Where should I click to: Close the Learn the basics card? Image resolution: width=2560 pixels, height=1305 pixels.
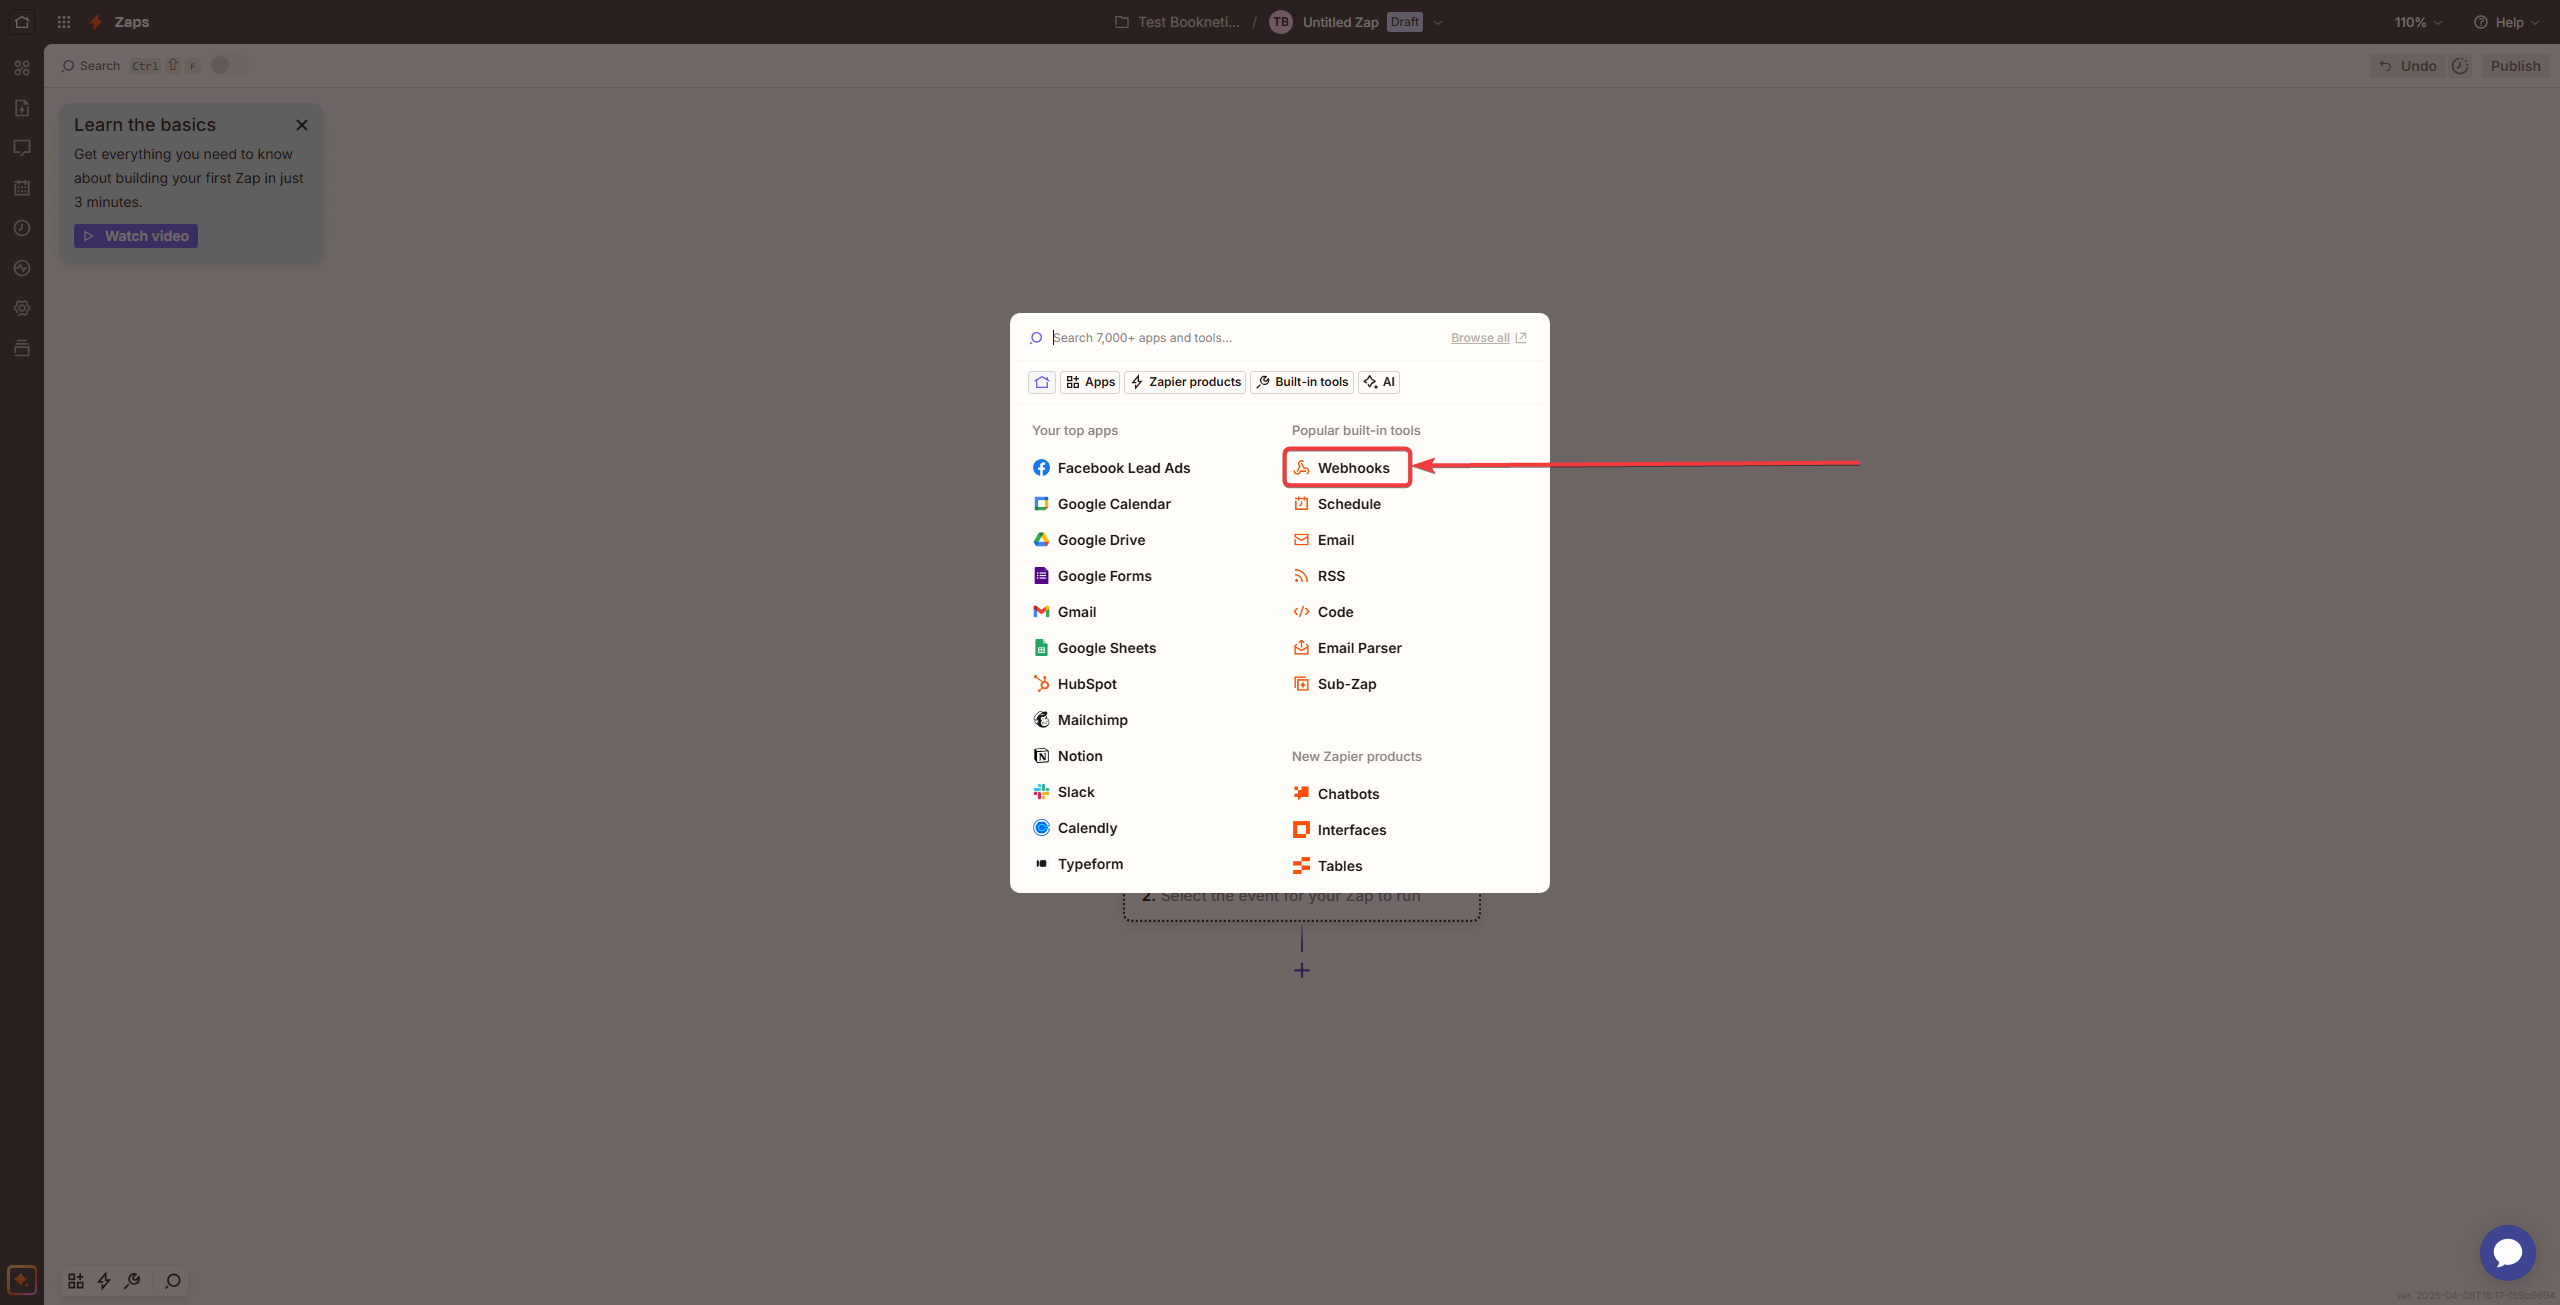(x=302, y=125)
